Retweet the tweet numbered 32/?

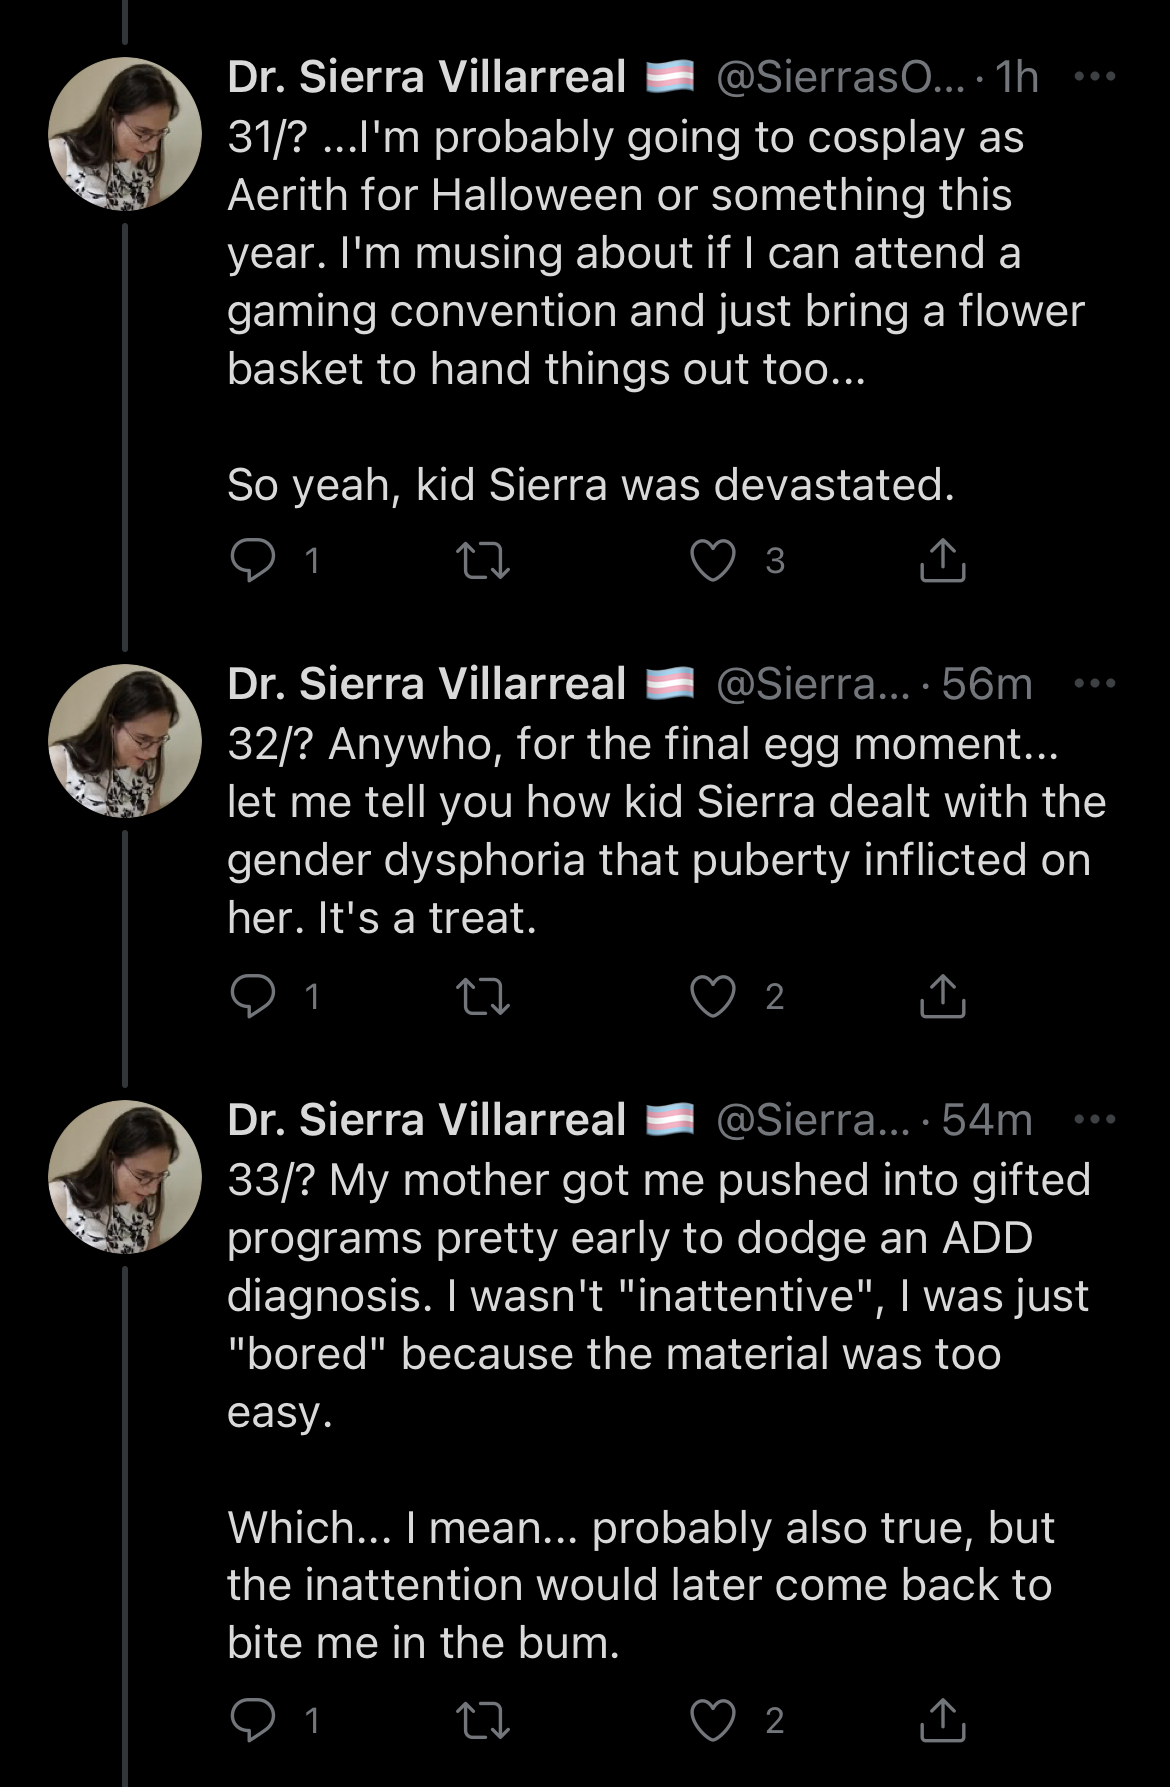pyautogui.click(x=482, y=996)
